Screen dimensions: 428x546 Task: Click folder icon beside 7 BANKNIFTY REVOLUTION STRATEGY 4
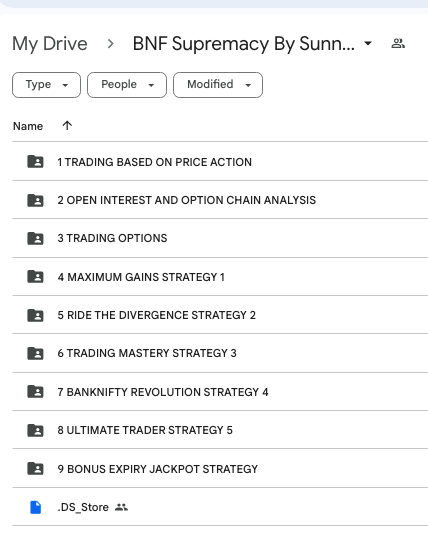(35, 392)
